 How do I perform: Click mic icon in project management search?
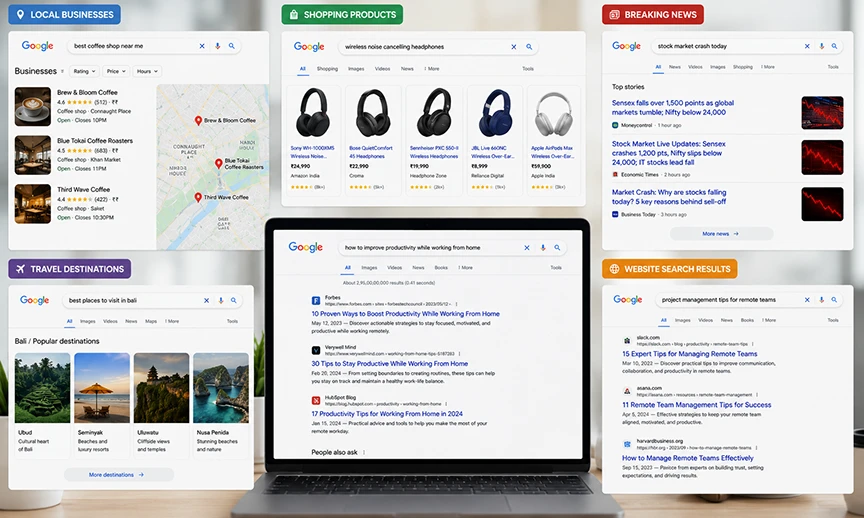pyautogui.click(x=822, y=300)
